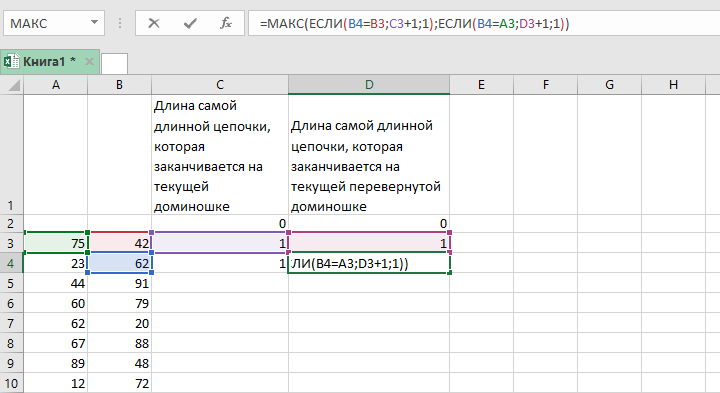Click cell B5 containing 91

pyautogui.click(x=119, y=283)
